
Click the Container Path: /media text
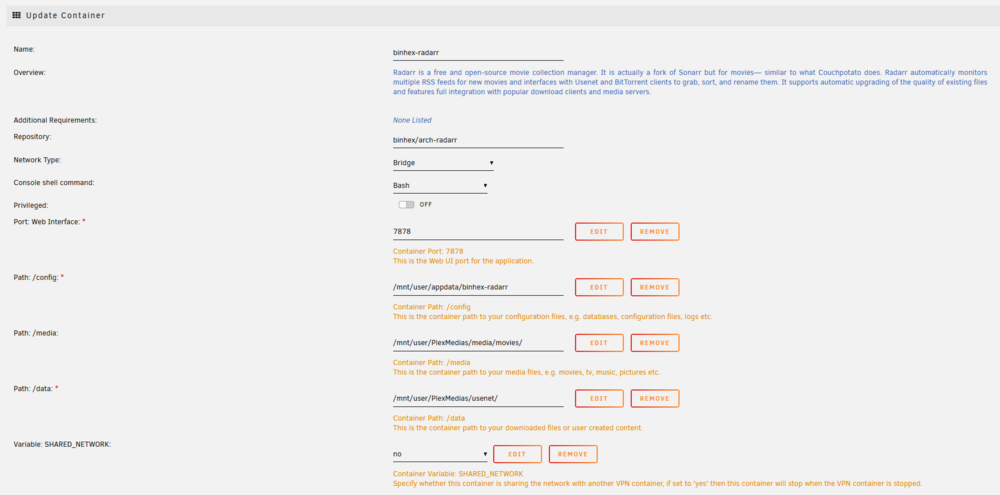point(431,362)
